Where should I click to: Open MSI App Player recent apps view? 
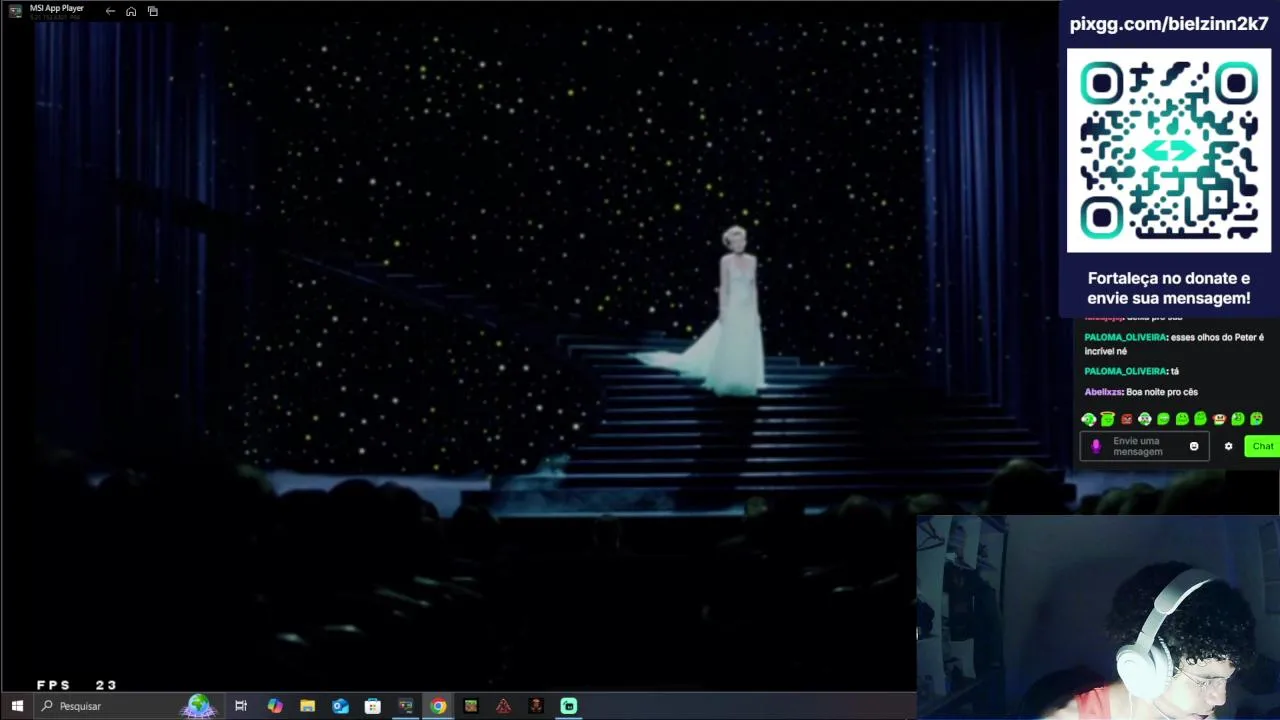[153, 11]
